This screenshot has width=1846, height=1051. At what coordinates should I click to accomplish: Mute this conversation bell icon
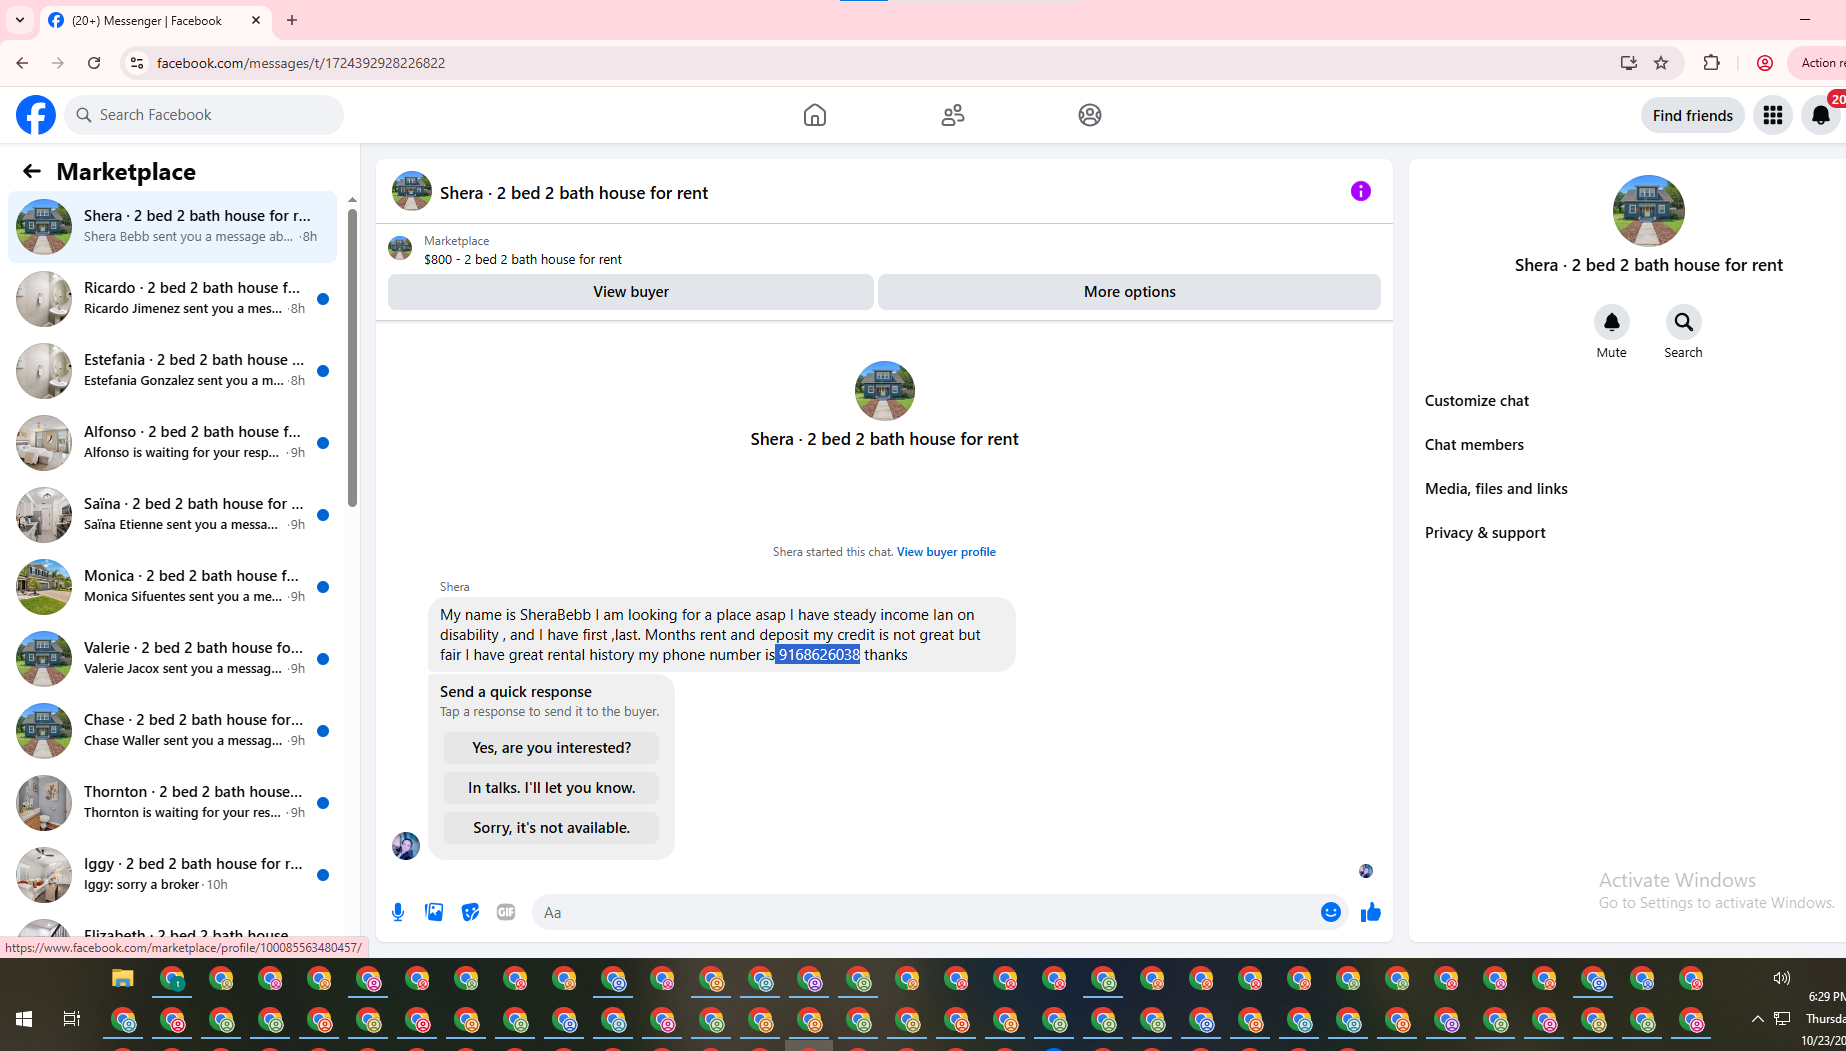[1612, 322]
